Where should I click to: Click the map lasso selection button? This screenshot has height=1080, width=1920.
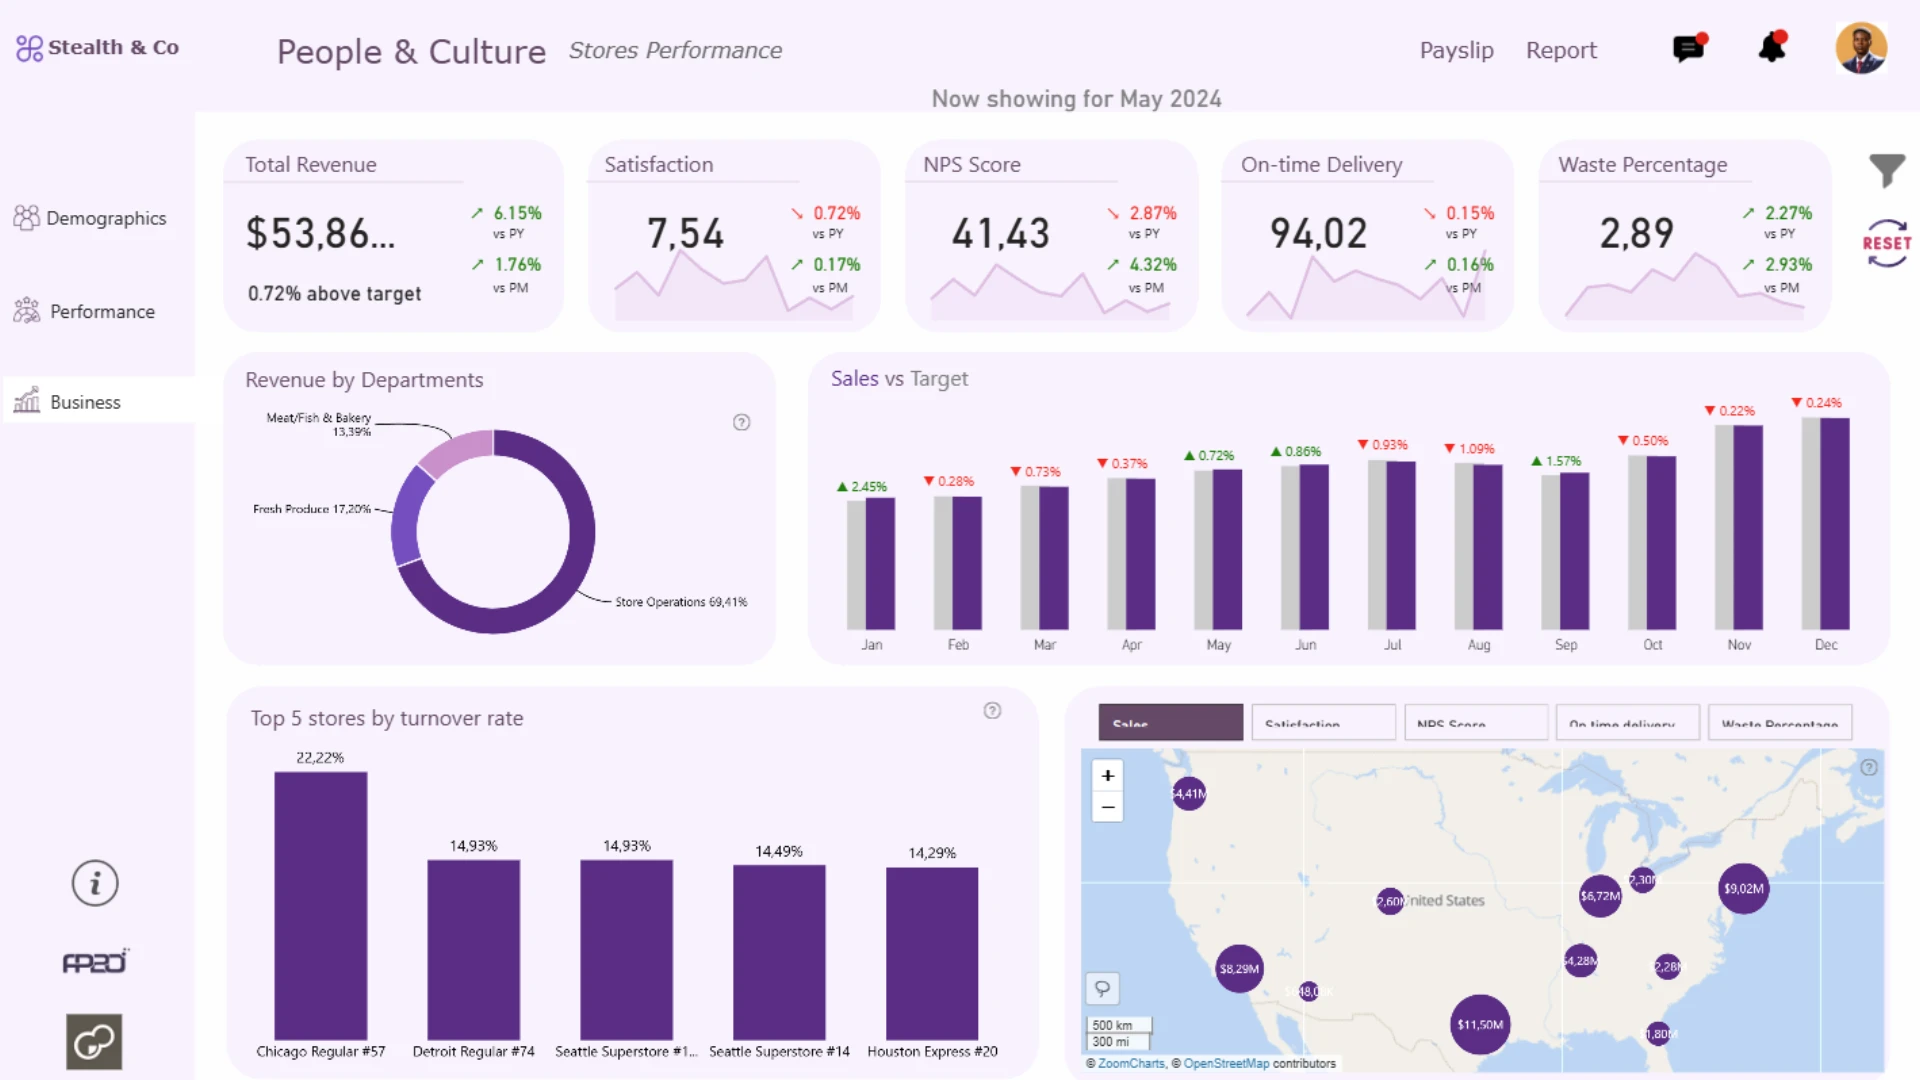pyautogui.click(x=1102, y=988)
